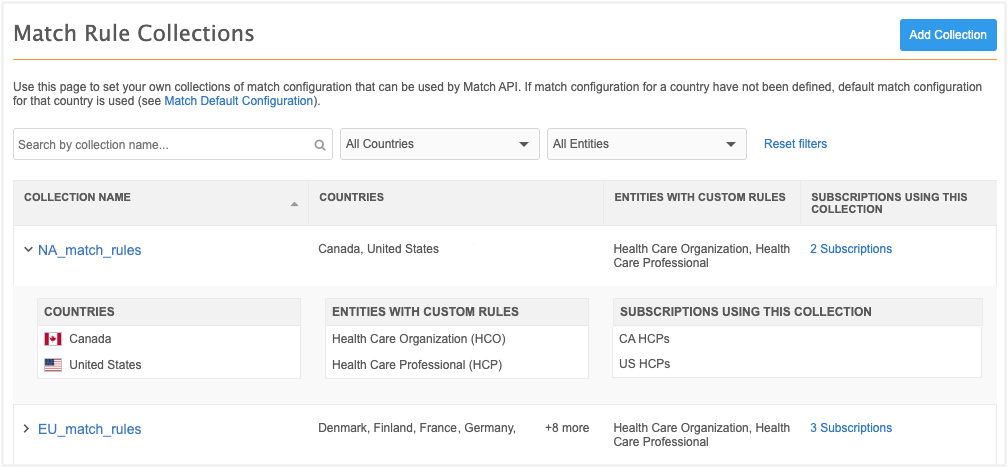Click the Add Collection button
Screen dimensions: 1008x468
947,35
